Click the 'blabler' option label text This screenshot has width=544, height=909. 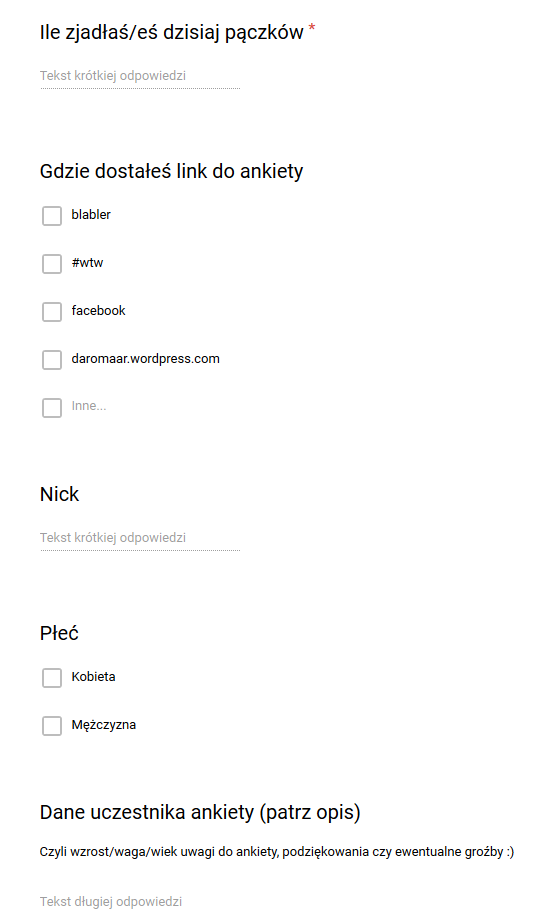(x=91, y=214)
